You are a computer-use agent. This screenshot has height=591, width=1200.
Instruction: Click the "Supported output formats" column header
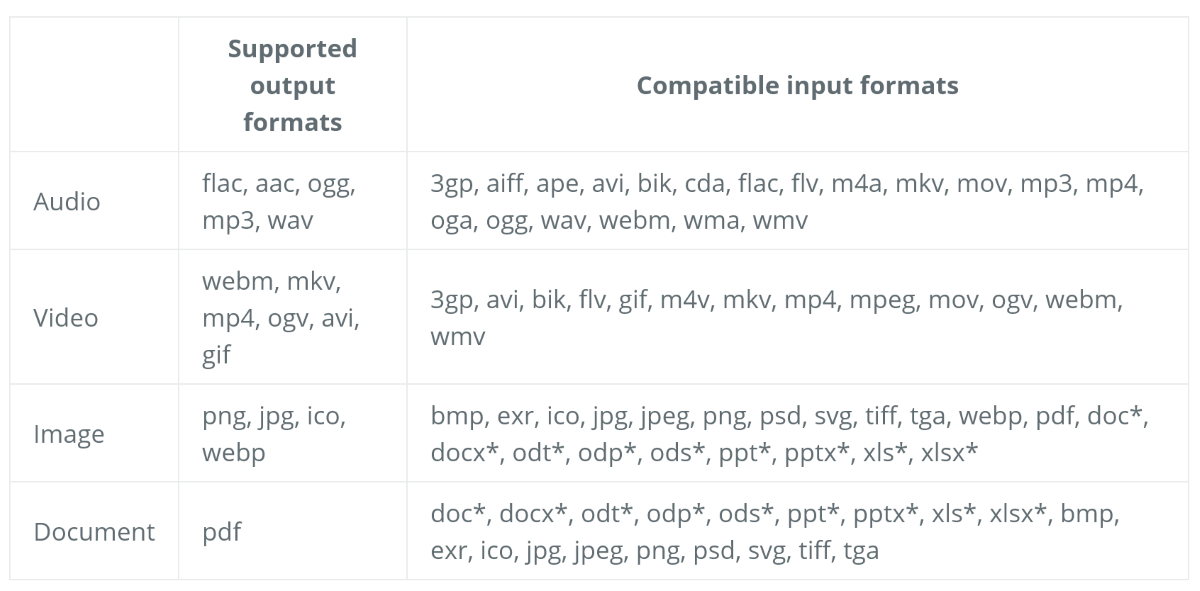coord(292,85)
